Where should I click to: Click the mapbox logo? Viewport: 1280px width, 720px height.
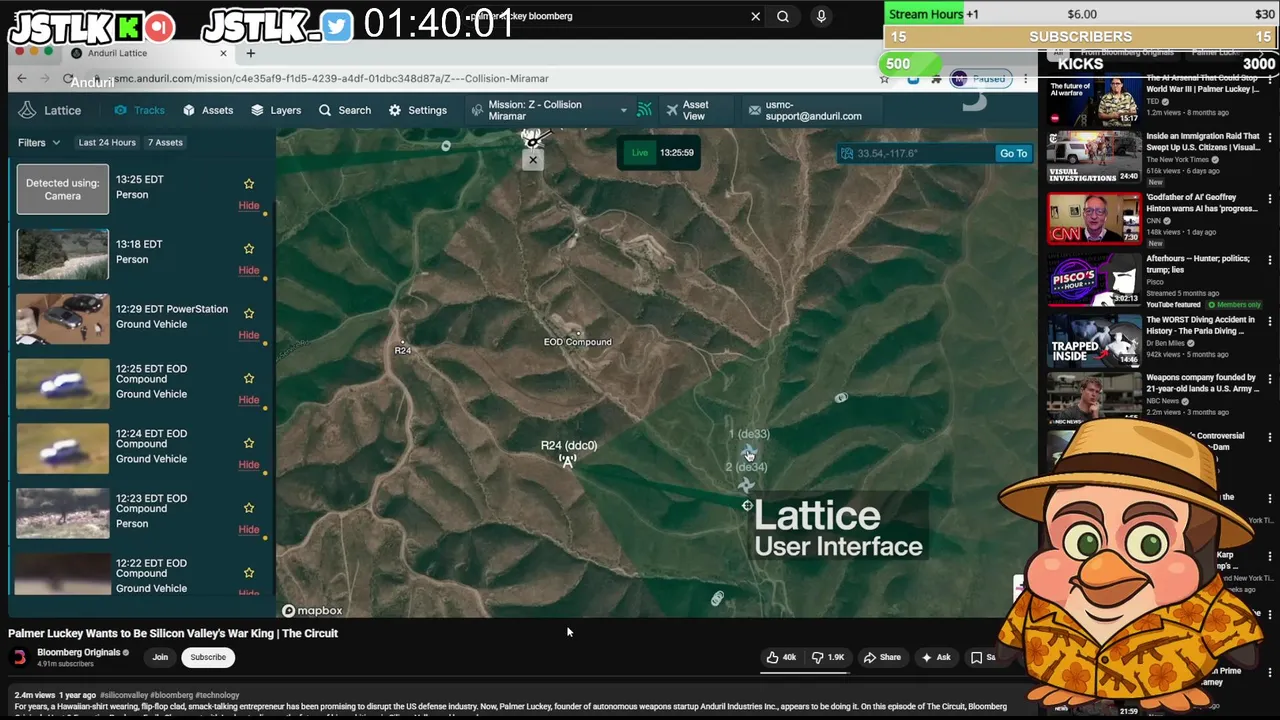tap(312, 610)
